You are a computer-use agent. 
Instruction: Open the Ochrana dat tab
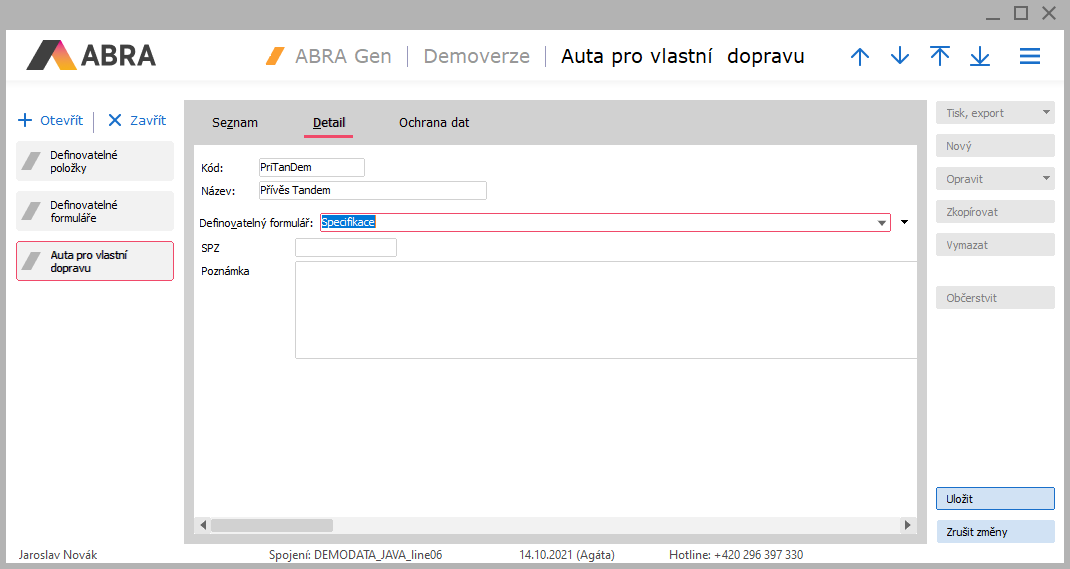point(434,123)
